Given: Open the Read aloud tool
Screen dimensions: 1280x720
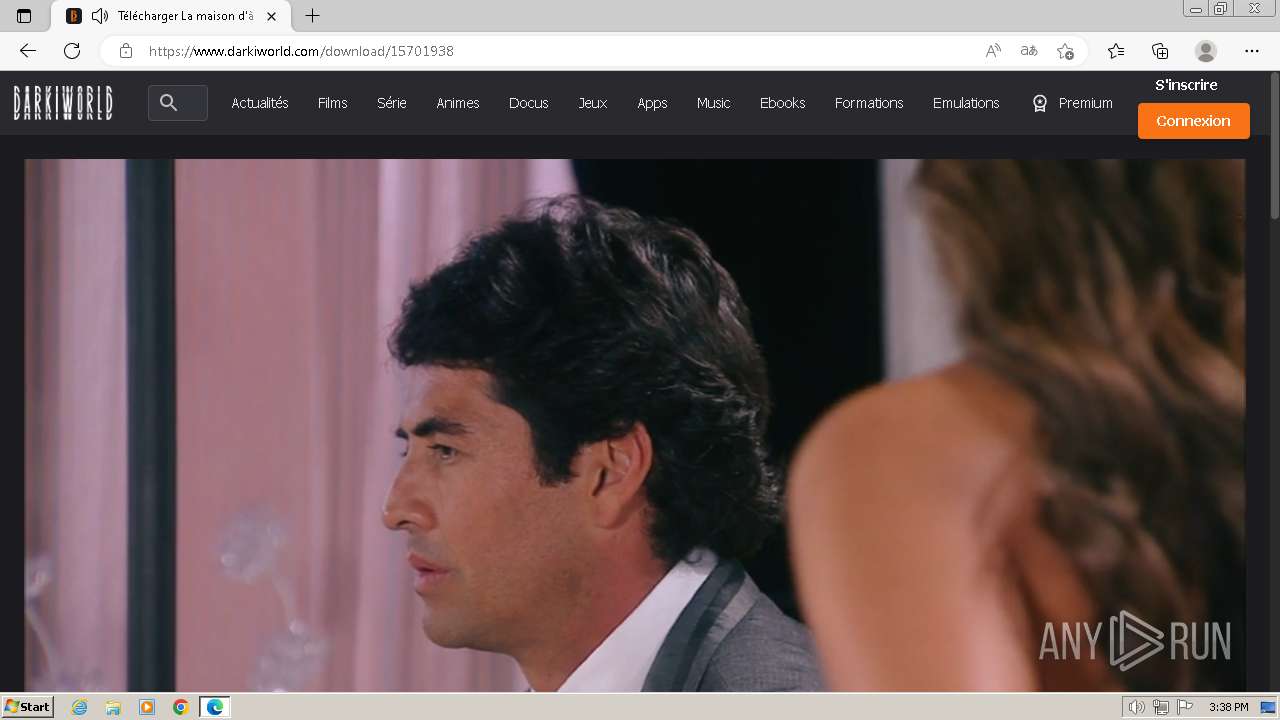Looking at the screenshot, I should (x=993, y=51).
